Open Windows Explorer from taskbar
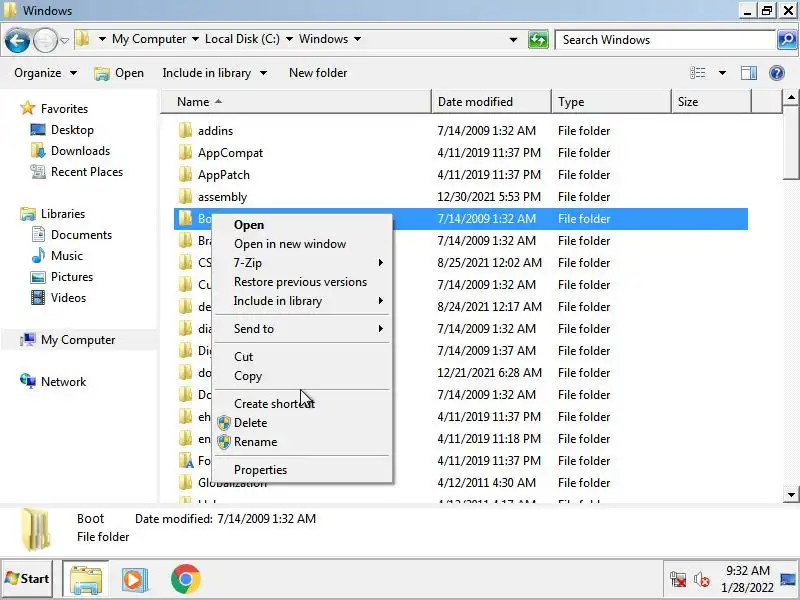This screenshot has height=600, width=800. [x=86, y=579]
